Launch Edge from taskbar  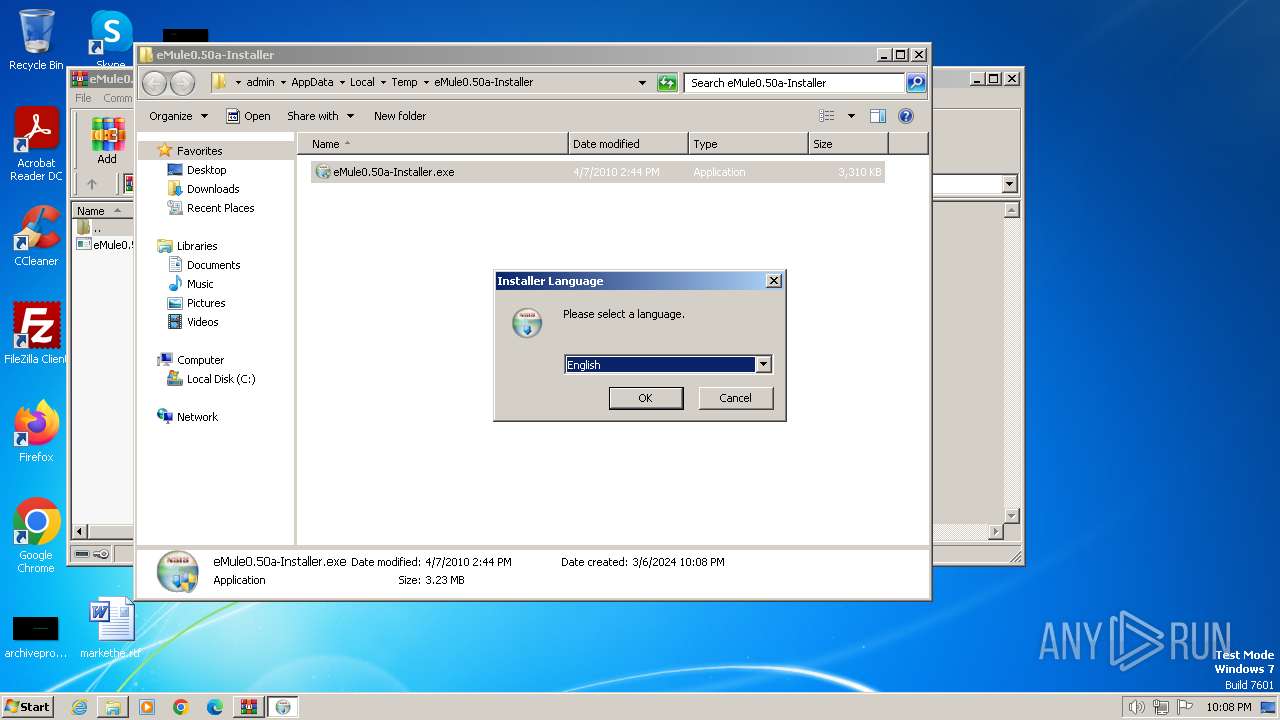click(215, 707)
